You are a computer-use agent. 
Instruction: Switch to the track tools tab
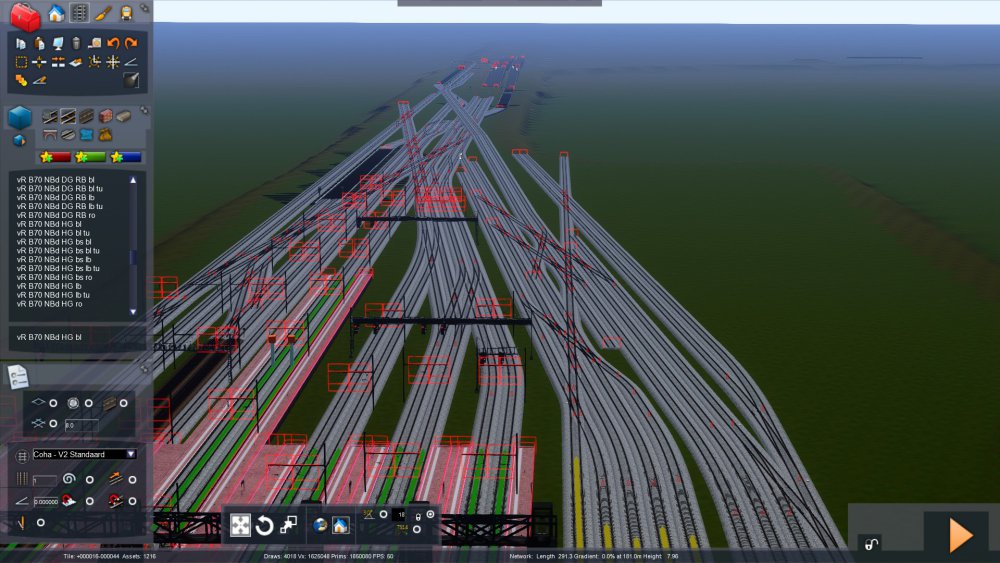(x=79, y=14)
